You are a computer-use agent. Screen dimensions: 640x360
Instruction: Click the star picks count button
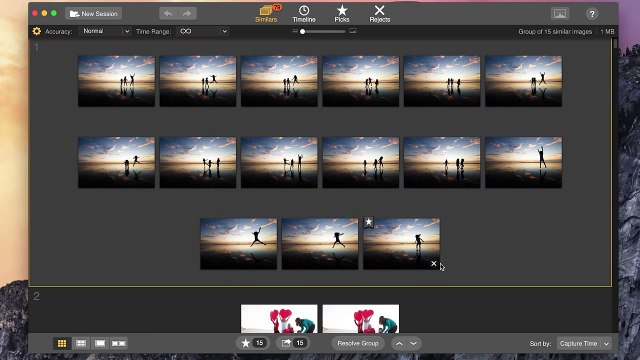click(253, 343)
